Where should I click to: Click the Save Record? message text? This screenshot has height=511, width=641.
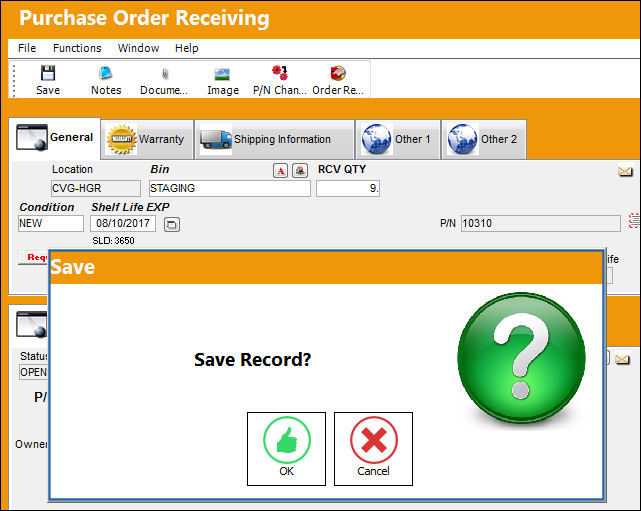(x=253, y=360)
